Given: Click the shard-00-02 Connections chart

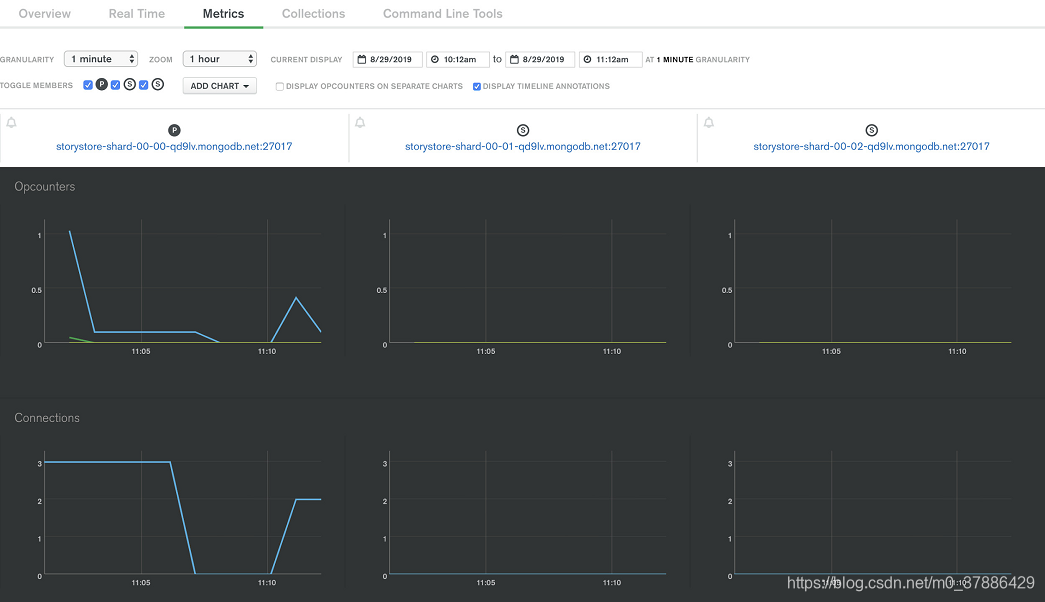Looking at the screenshot, I should click(x=873, y=512).
